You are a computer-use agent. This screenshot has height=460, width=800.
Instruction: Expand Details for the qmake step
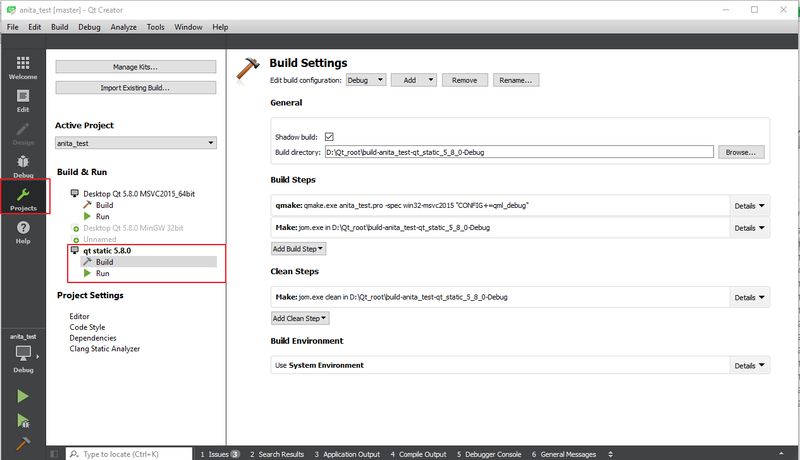coord(749,206)
